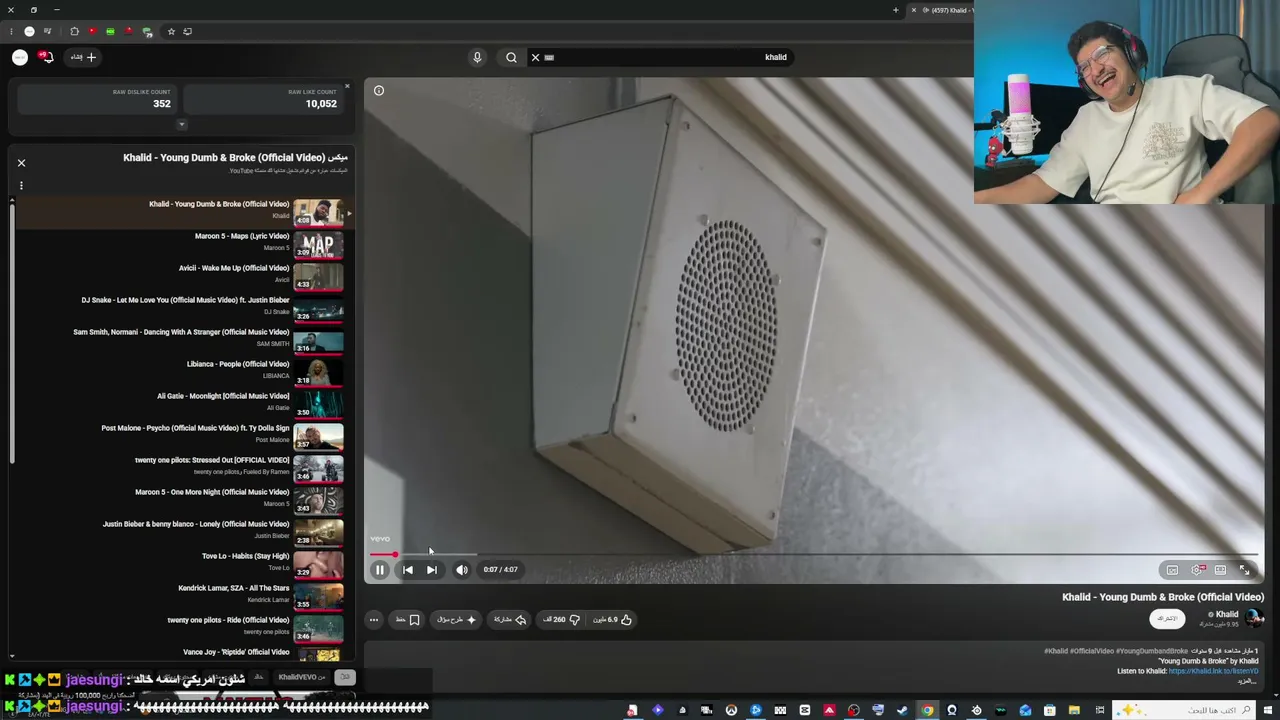Expand the raw counts panel arrow
The image size is (1280, 720).
tap(181, 125)
